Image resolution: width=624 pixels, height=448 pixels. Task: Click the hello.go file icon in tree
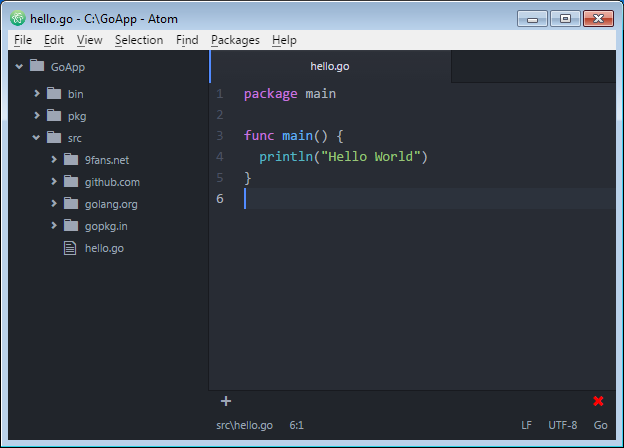point(70,248)
